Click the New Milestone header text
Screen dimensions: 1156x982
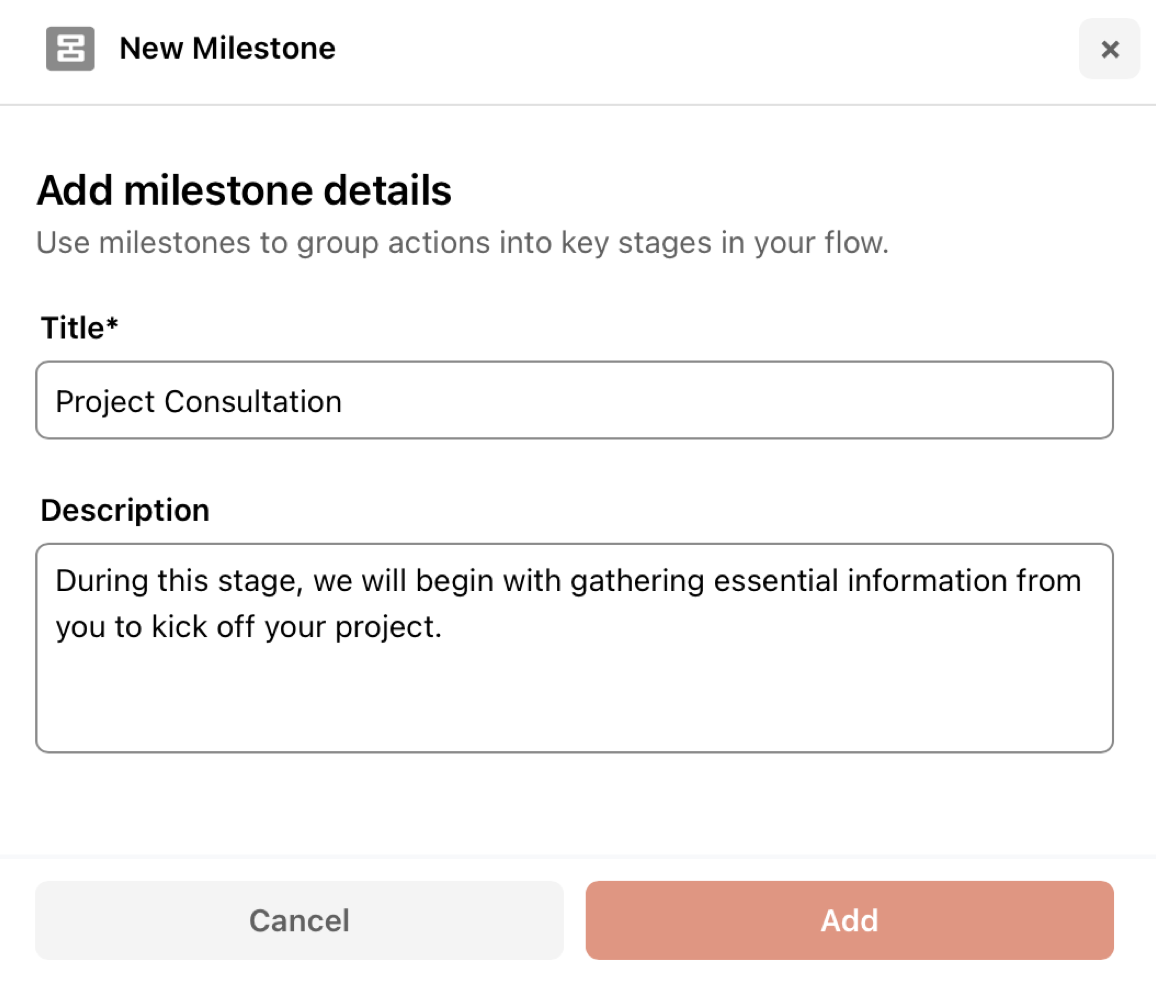227,49
